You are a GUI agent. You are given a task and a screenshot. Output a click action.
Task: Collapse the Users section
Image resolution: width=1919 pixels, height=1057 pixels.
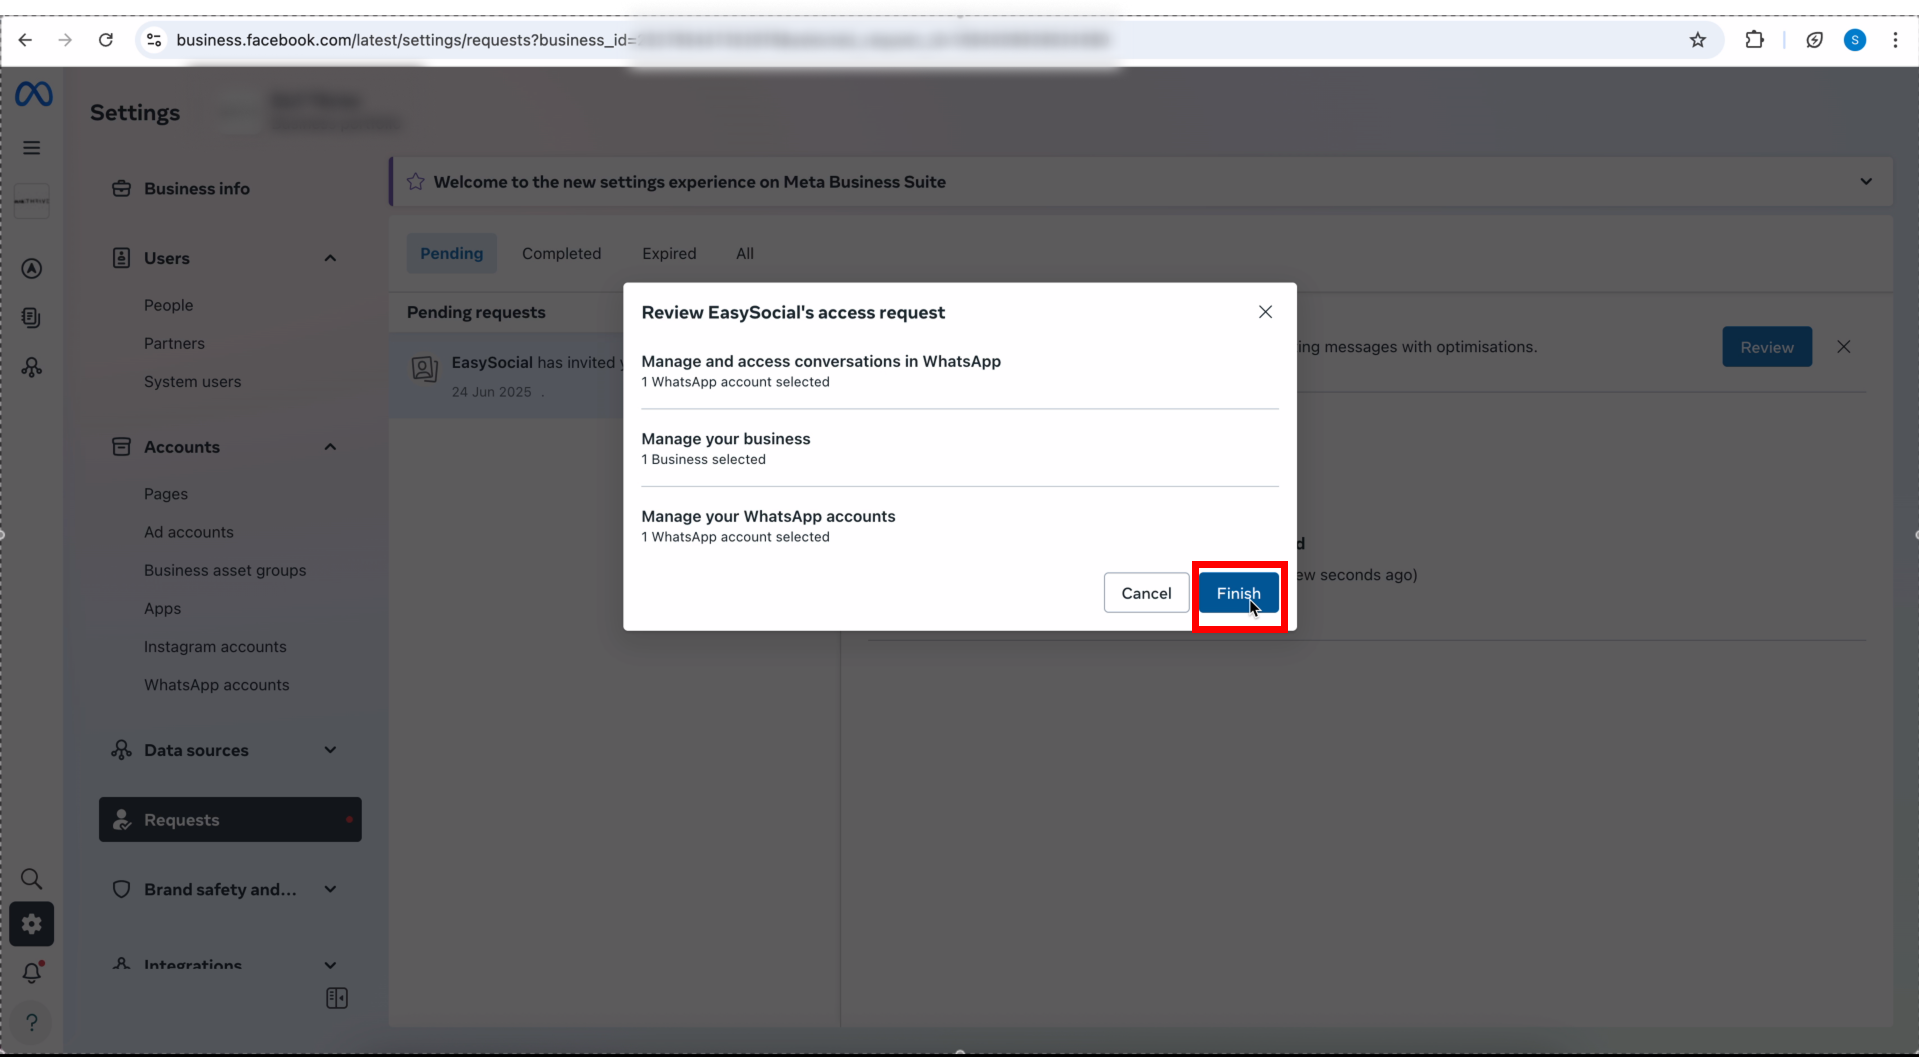pyautogui.click(x=330, y=258)
